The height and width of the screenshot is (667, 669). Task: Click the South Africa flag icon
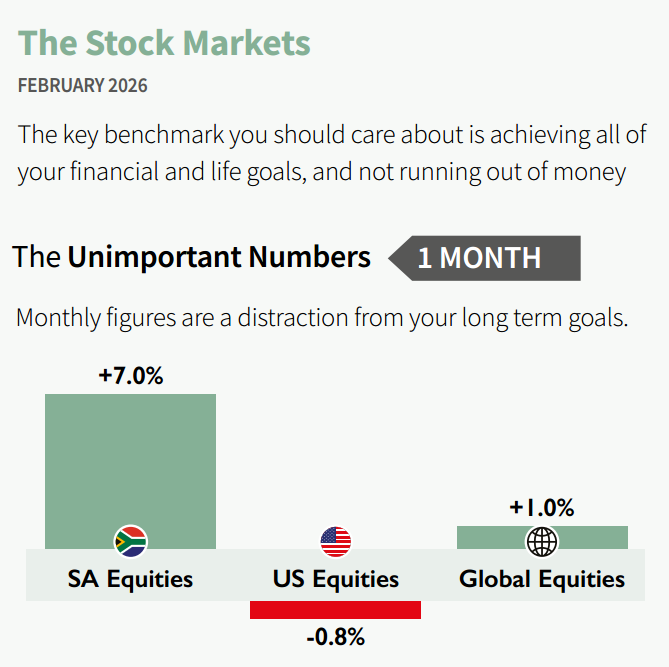[130, 541]
